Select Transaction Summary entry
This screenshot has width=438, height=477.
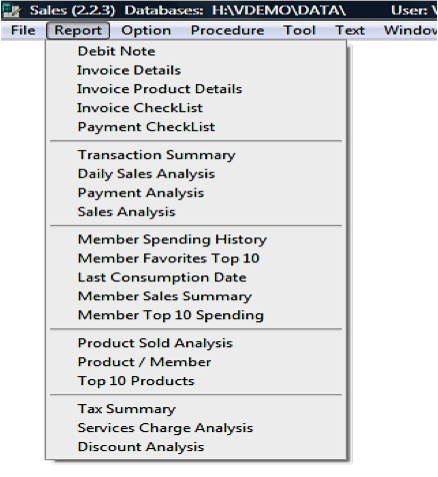pyautogui.click(x=196, y=155)
